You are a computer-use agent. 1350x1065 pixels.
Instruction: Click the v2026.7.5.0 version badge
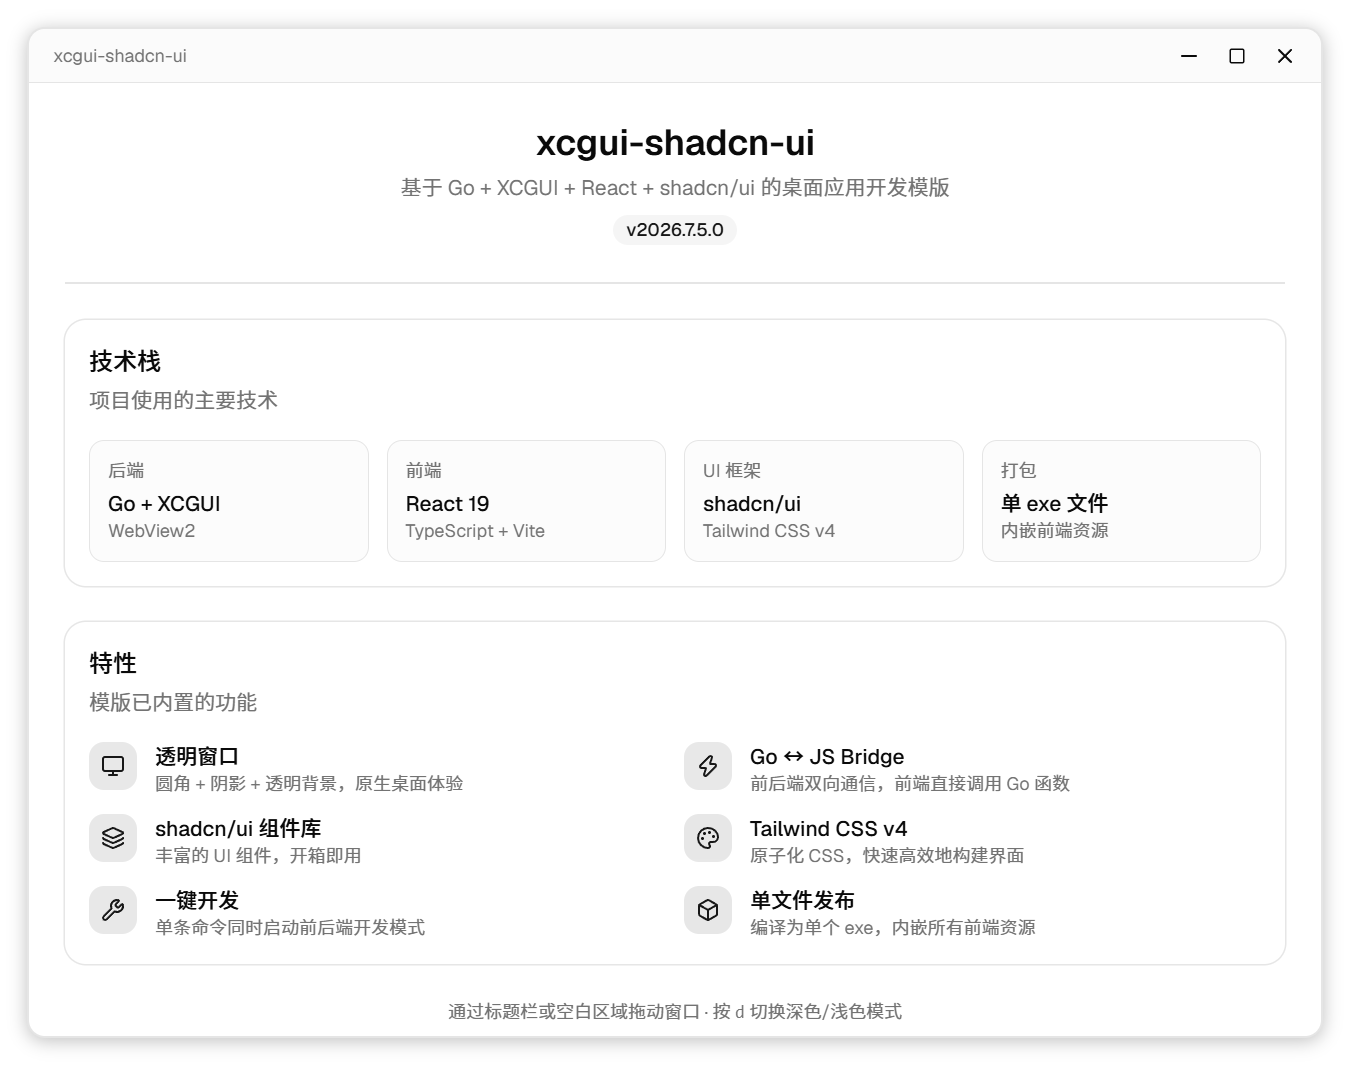pyautogui.click(x=675, y=230)
